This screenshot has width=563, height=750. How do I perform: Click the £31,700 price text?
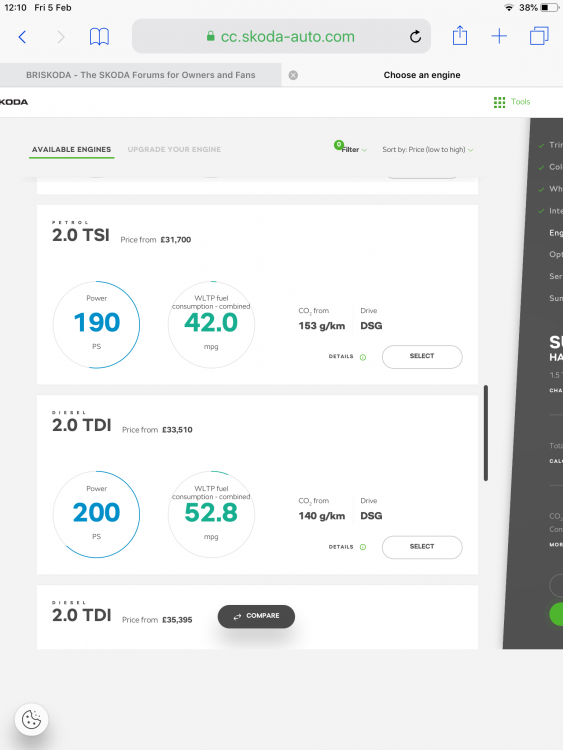tap(176, 240)
